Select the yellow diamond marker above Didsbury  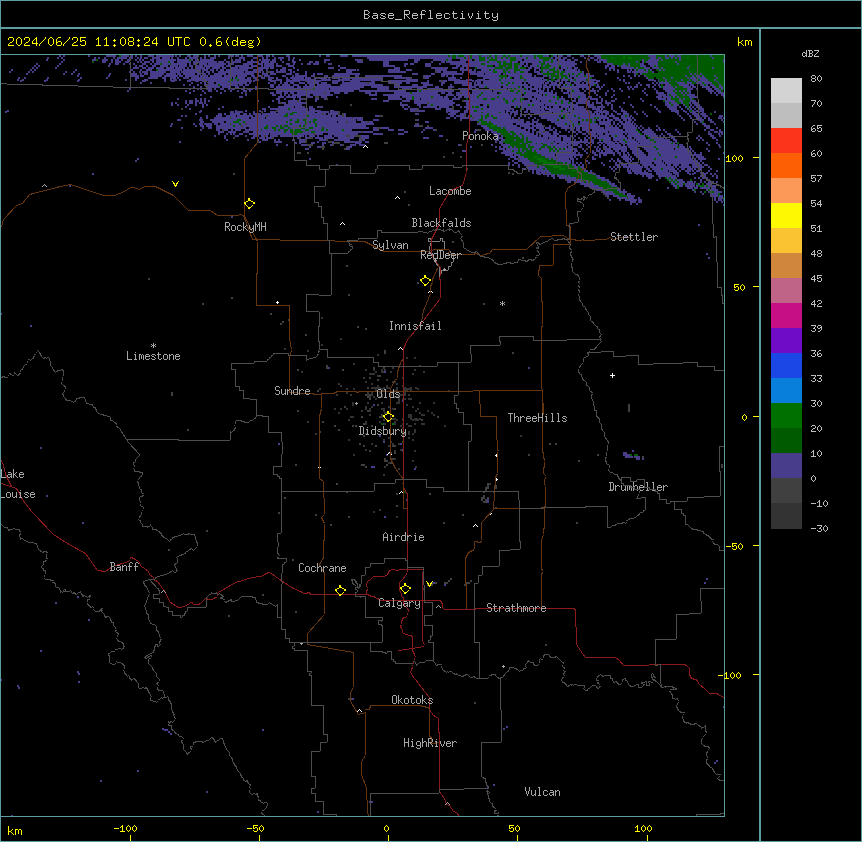click(x=388, y=417)
